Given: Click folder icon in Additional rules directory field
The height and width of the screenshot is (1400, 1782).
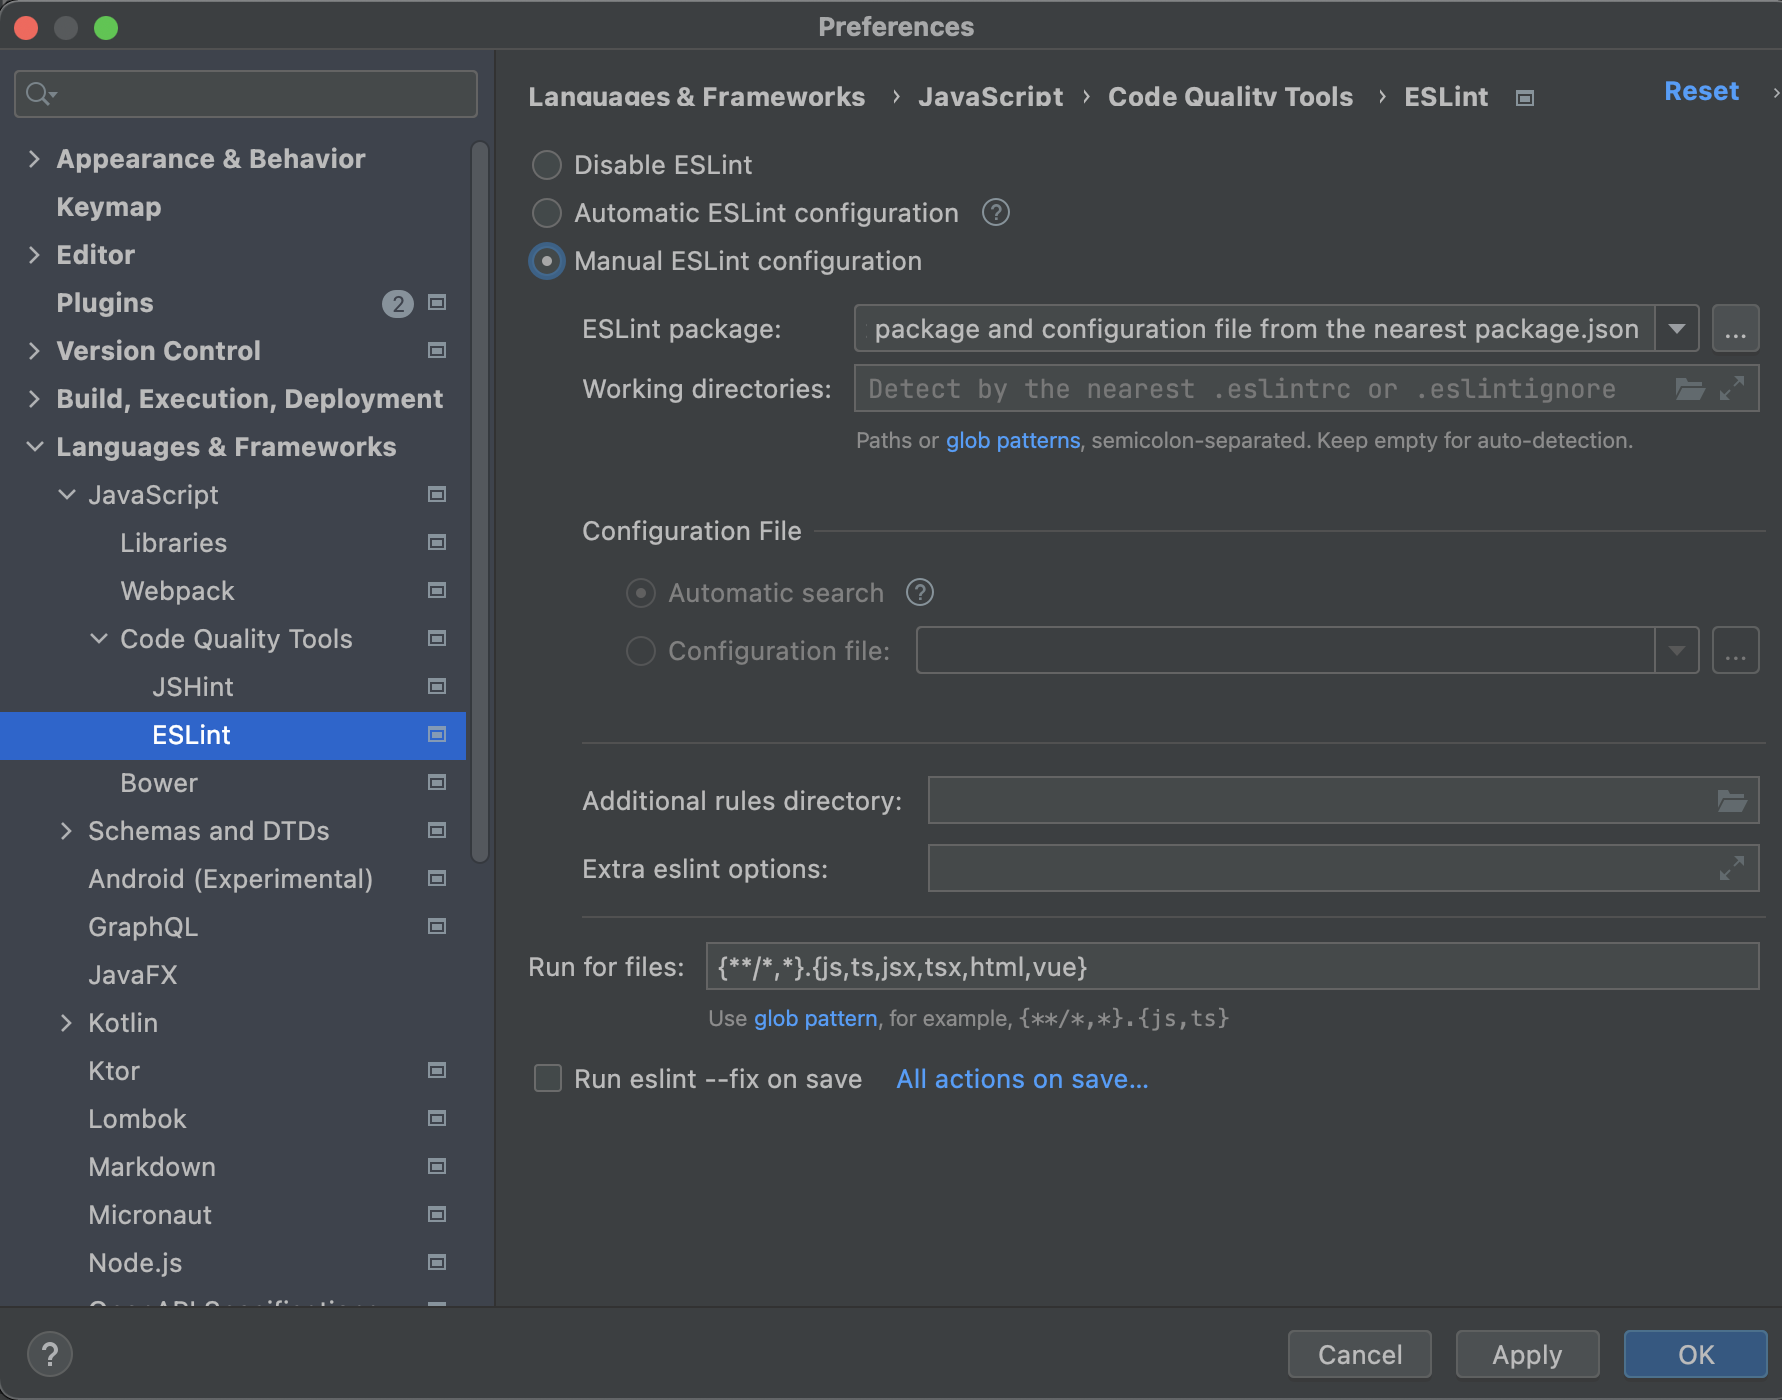Looking at the screenshot, I should (1731, 801).
